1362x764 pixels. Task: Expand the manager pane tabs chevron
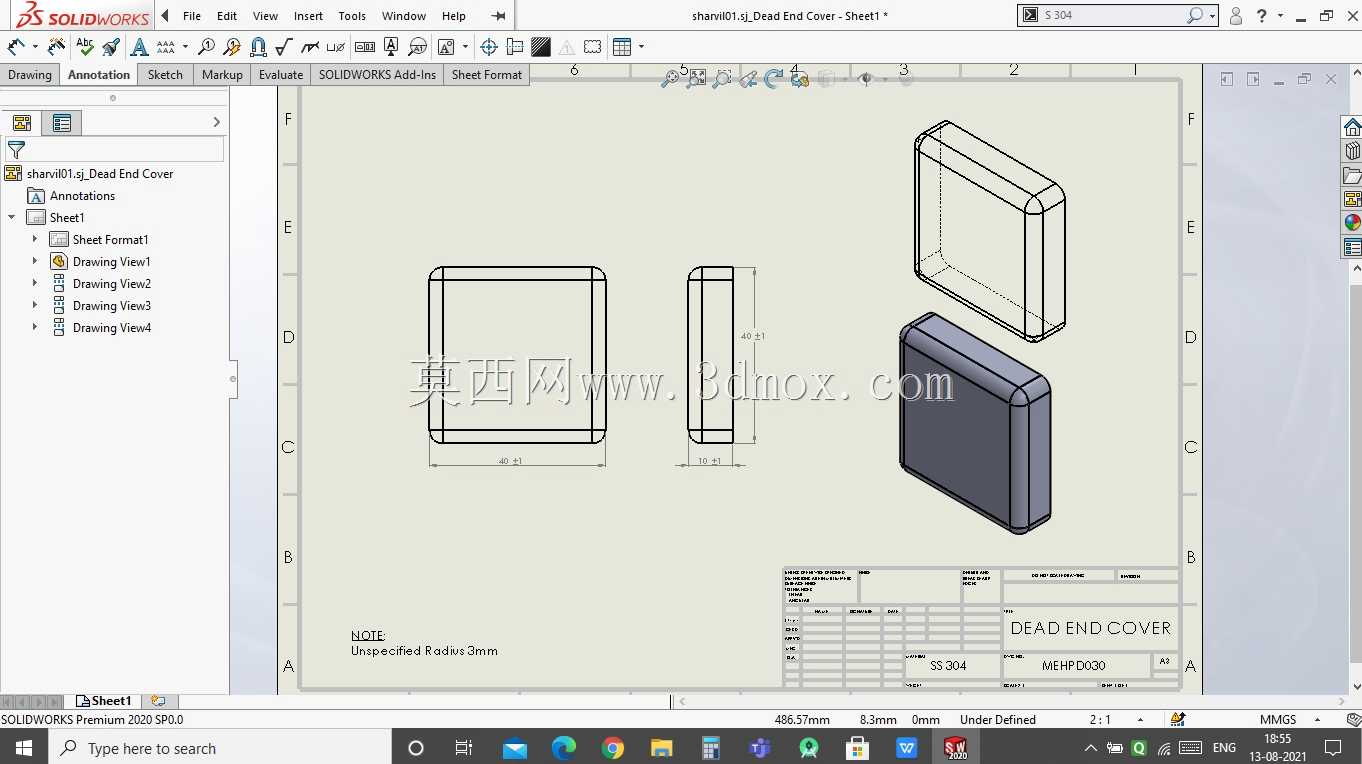tap(217, 122)
